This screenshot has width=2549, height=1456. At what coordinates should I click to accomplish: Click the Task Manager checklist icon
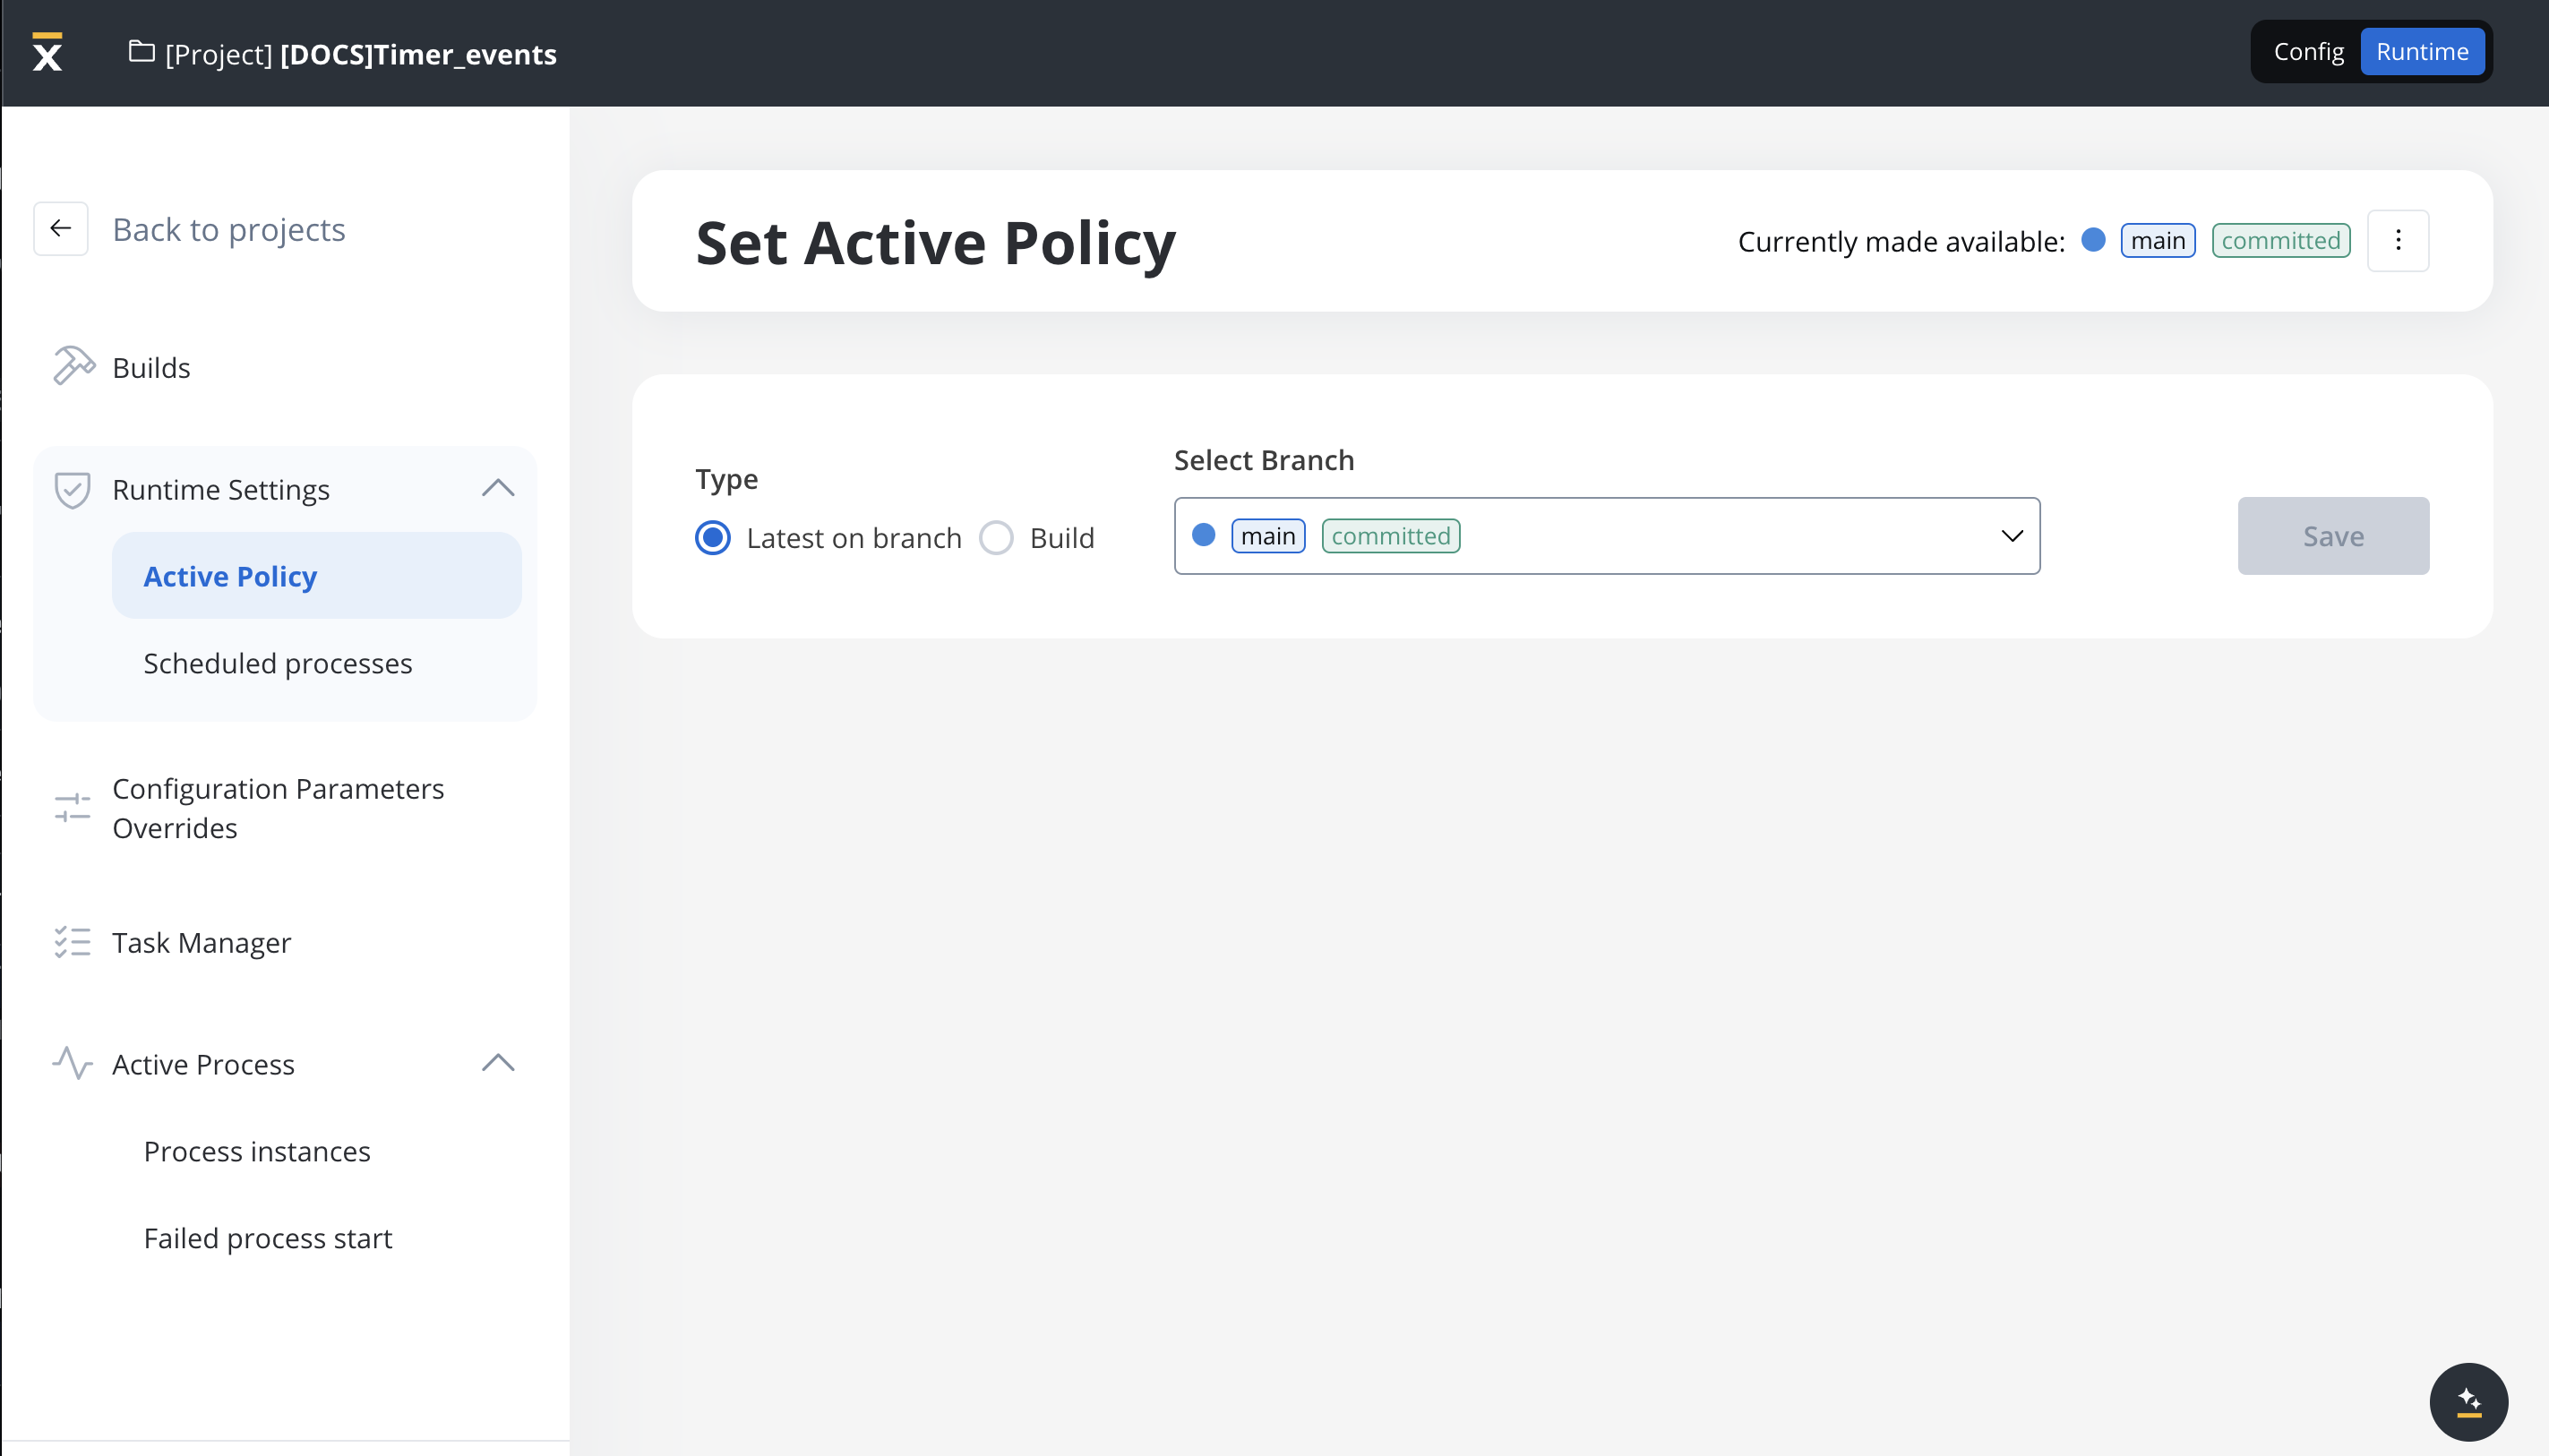click(x=72, y=942)
